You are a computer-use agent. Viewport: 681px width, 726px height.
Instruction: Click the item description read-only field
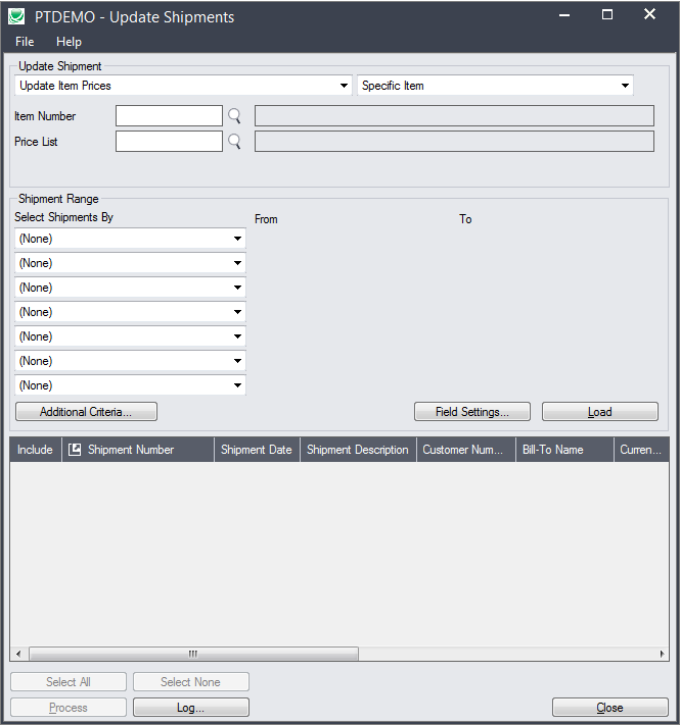point(454,116)
